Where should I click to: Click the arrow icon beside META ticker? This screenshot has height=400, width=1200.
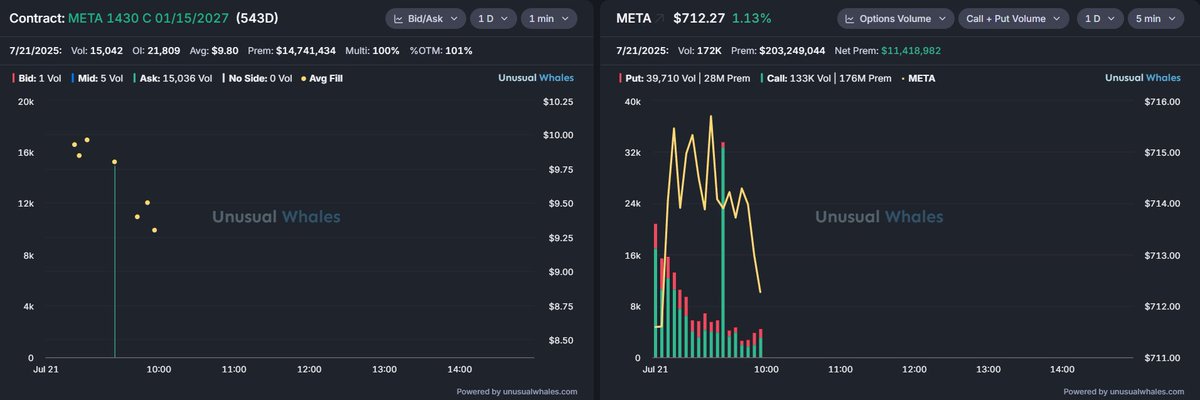(660, 18)
